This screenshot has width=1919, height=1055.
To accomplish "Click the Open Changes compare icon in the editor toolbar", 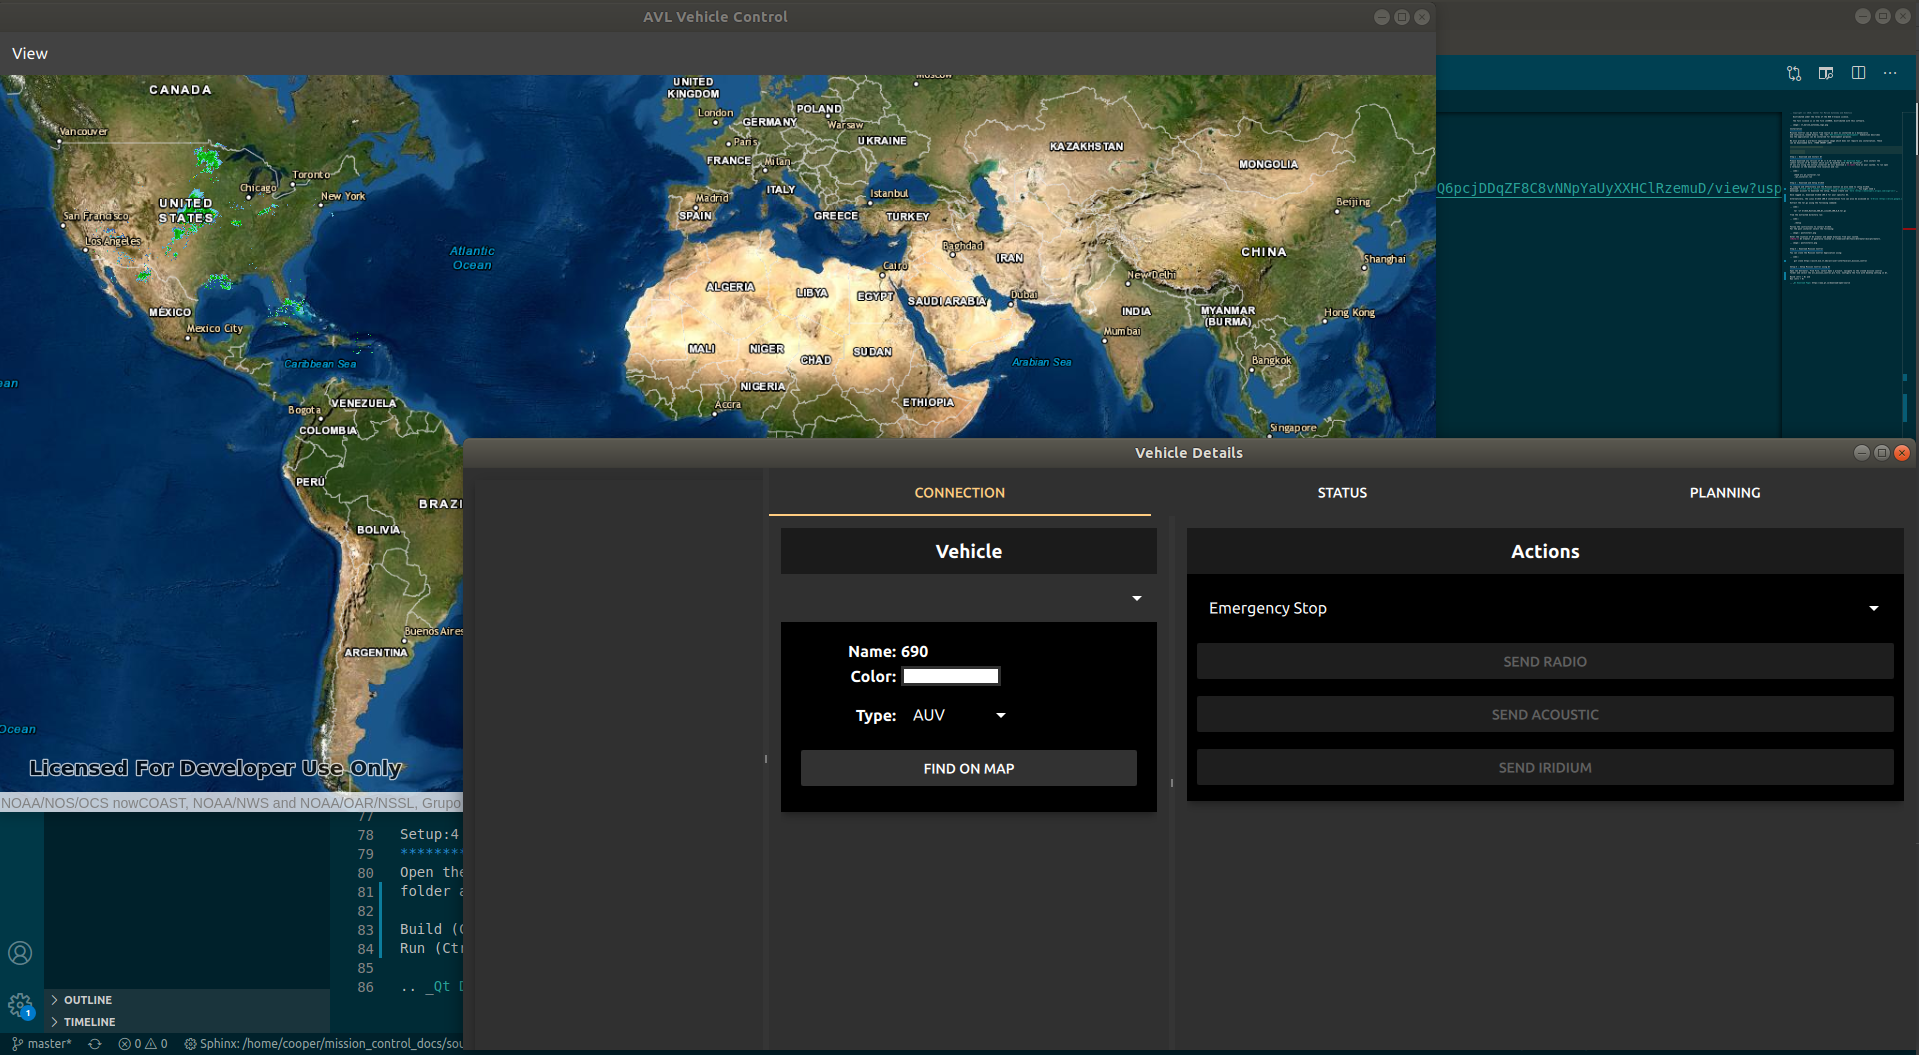I will pos(1794,73).
